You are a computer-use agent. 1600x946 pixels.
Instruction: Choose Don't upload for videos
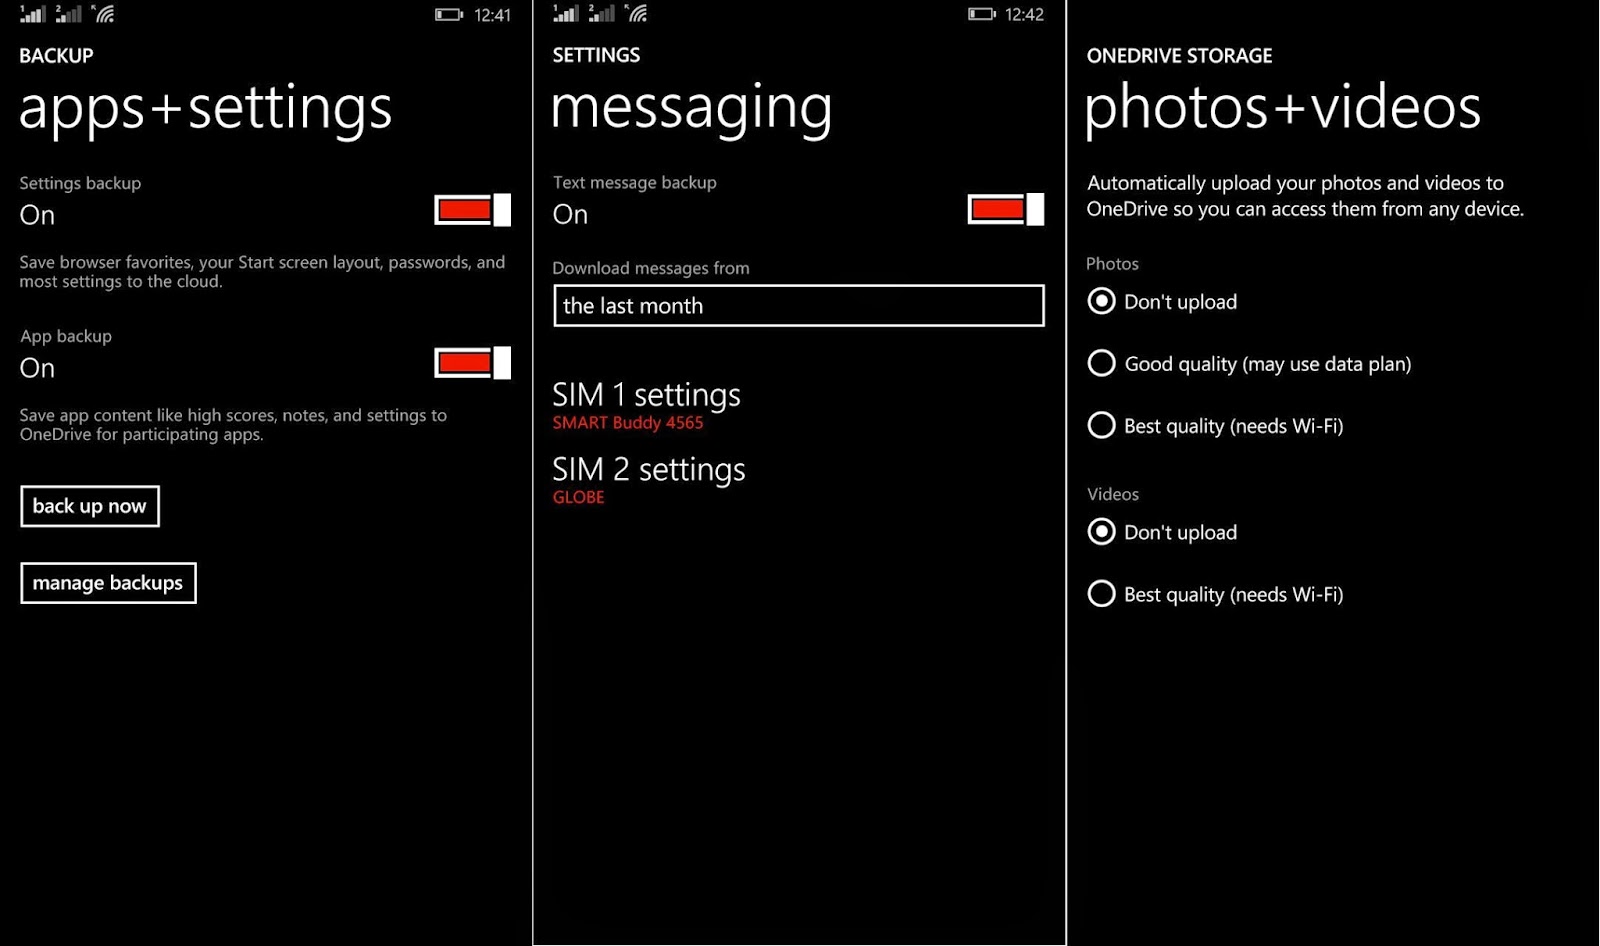click(1162, 532)
